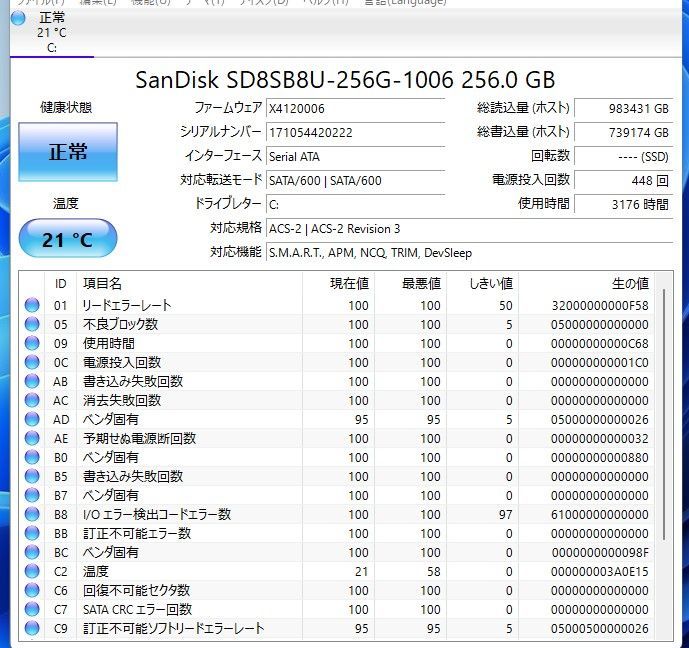Click the supported features field with TRIM
The height and width of the screenshot is (648, 689).
click(x=470, y=253)
